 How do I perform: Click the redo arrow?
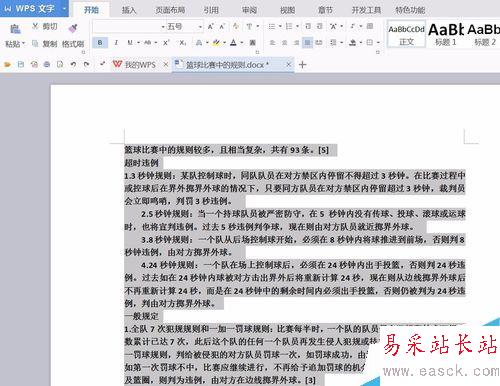pyautogui.click(x=86, y=64)
